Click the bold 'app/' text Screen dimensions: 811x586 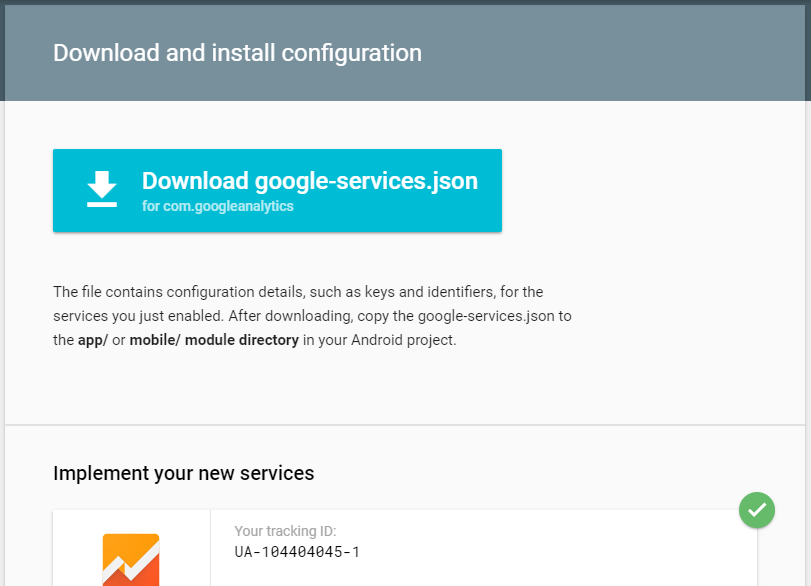tap(93, 340)
